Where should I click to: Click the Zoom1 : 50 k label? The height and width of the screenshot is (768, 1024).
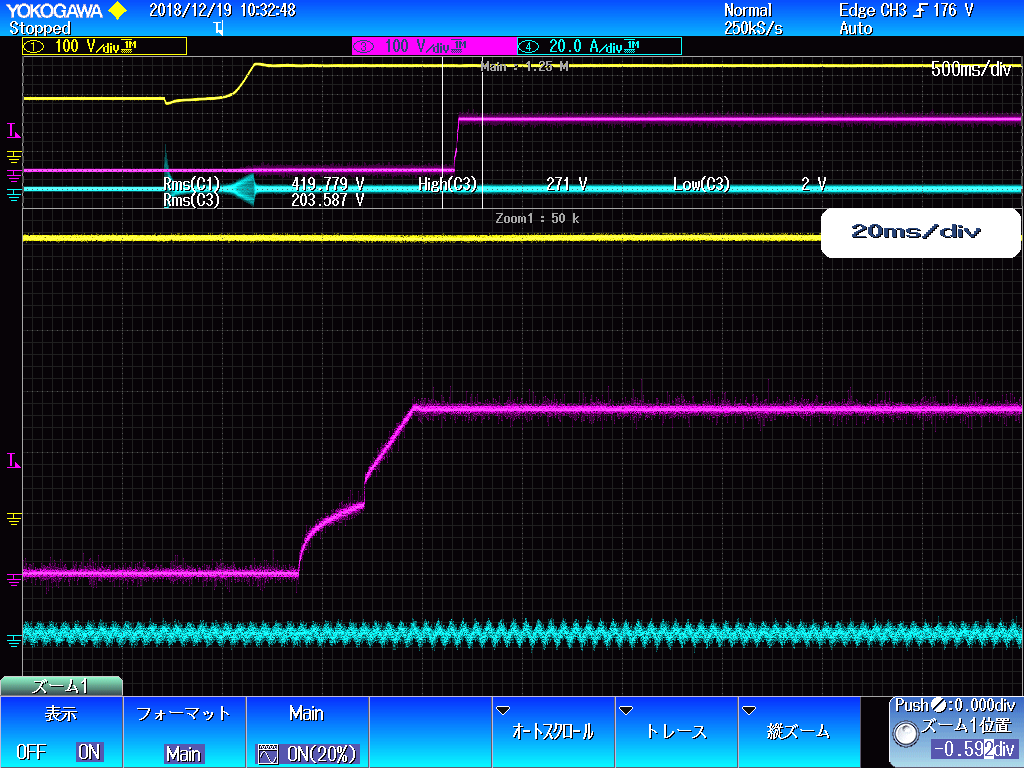(x=537, y=218)
